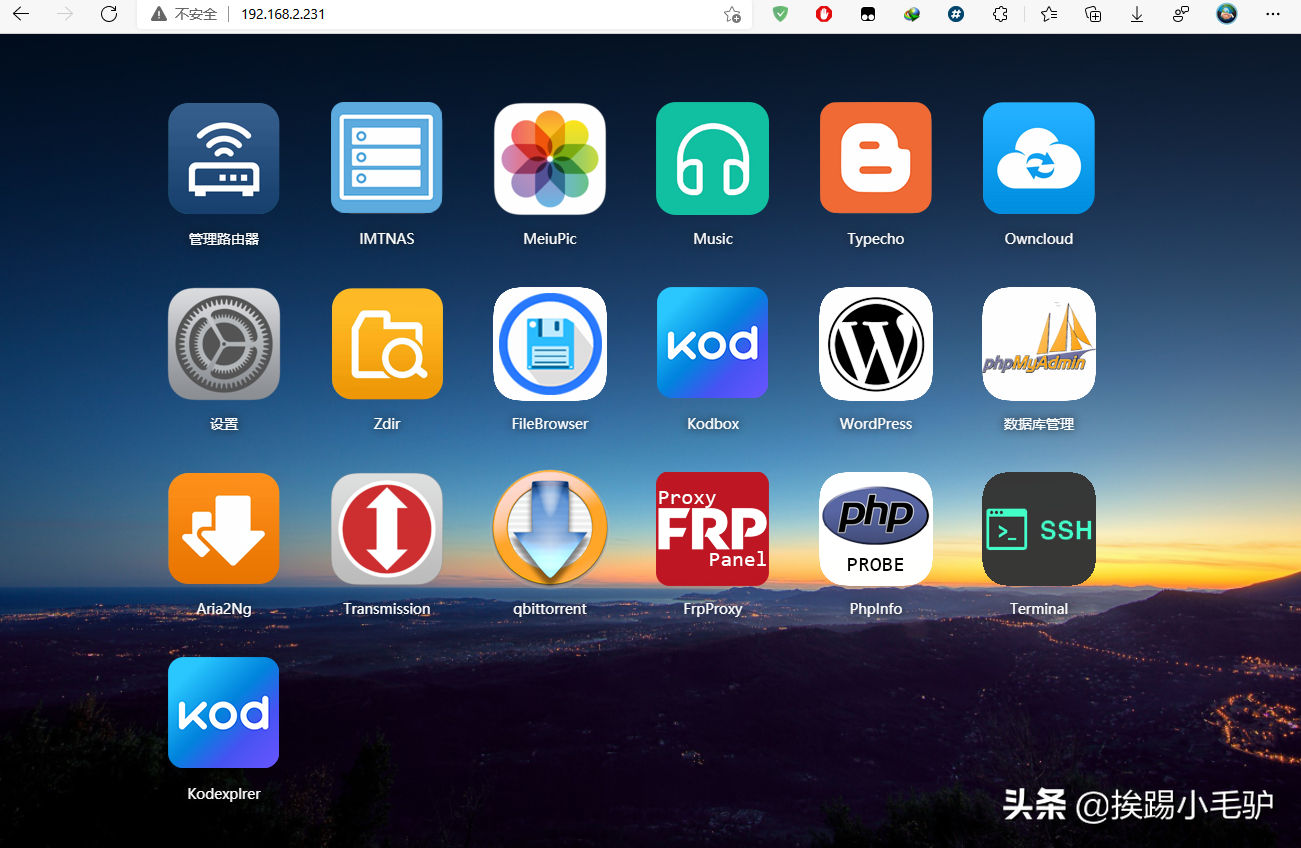Launch the SSH Terminal icon
This screenshot has width=1301, height=848.
pos(1039,528)
